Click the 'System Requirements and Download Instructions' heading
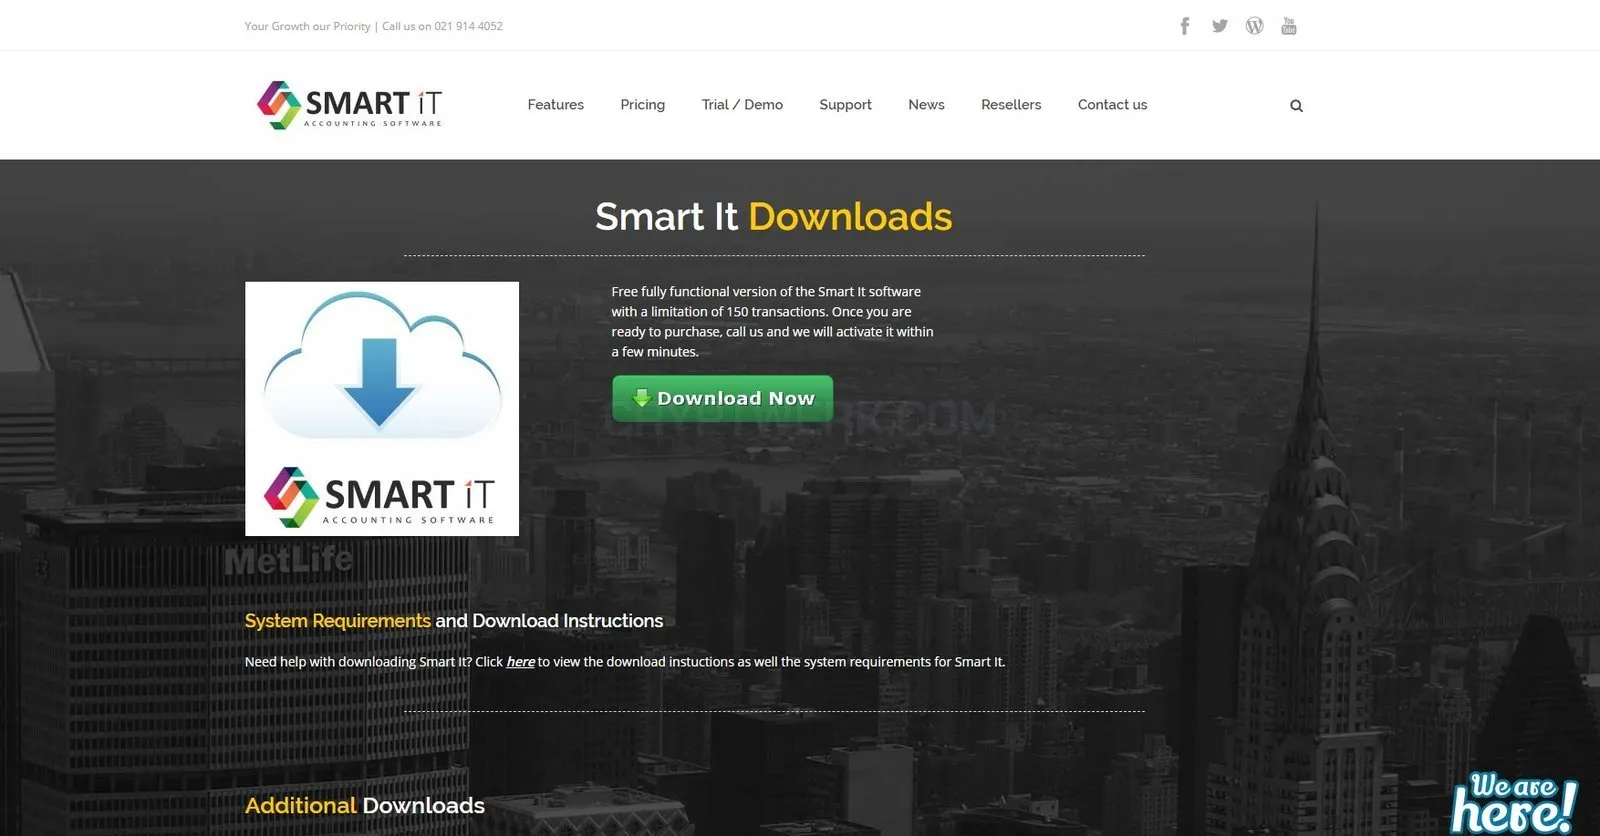 [x=454, y=621]
